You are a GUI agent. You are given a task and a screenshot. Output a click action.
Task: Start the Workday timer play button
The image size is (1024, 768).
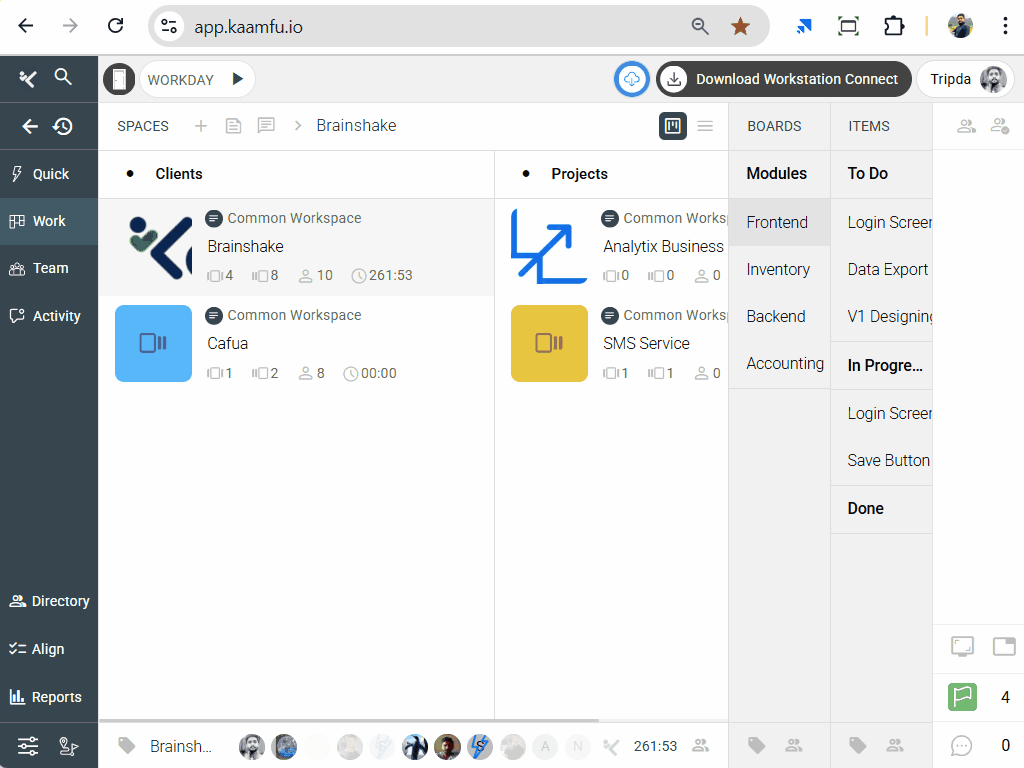[237, 79]
